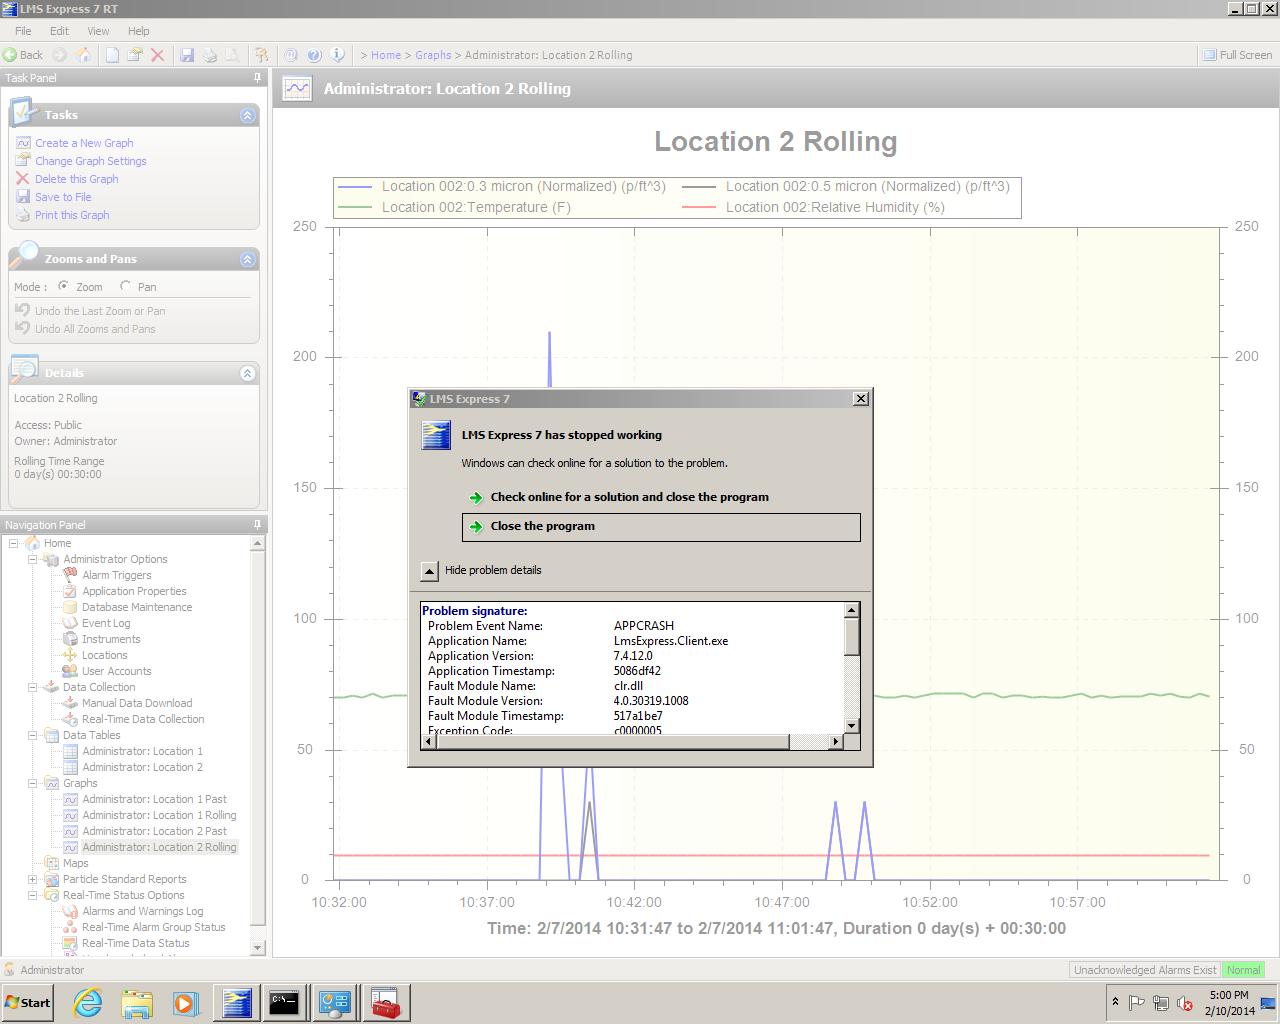Click the printer toolbar icon

pos(209,55)
